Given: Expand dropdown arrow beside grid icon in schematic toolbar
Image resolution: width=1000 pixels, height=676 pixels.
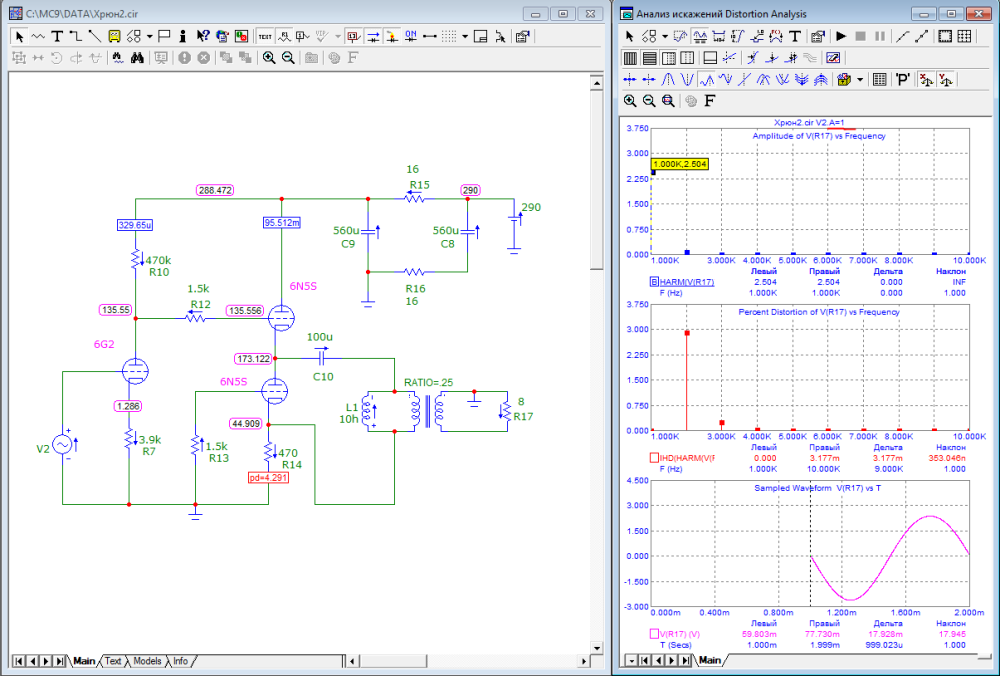Looking at the screenshot, I should click(x=464, y=36).
